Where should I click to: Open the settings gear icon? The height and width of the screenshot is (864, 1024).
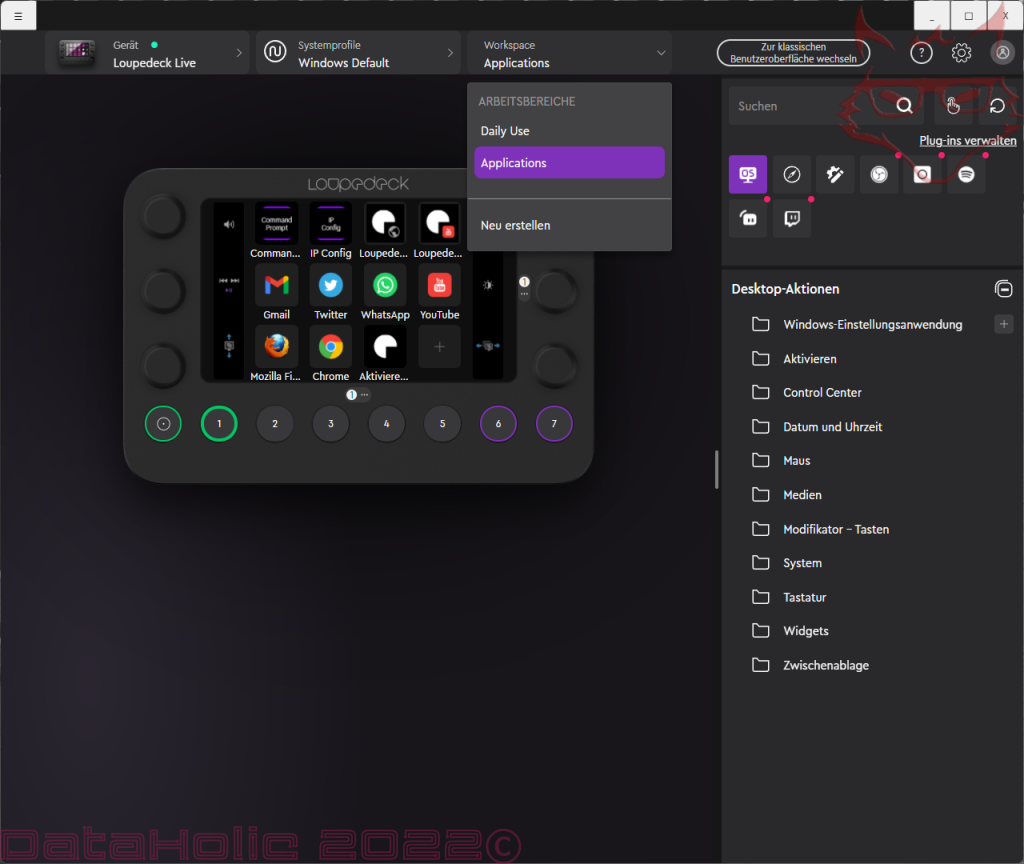pos(961,53)
